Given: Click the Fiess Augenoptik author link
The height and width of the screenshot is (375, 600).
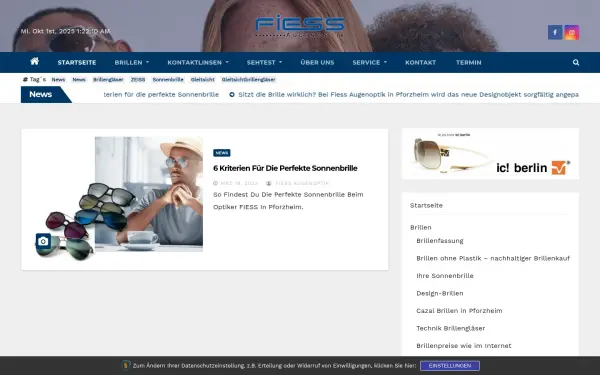Looking at the screenshot, I should tap(302, 183).
